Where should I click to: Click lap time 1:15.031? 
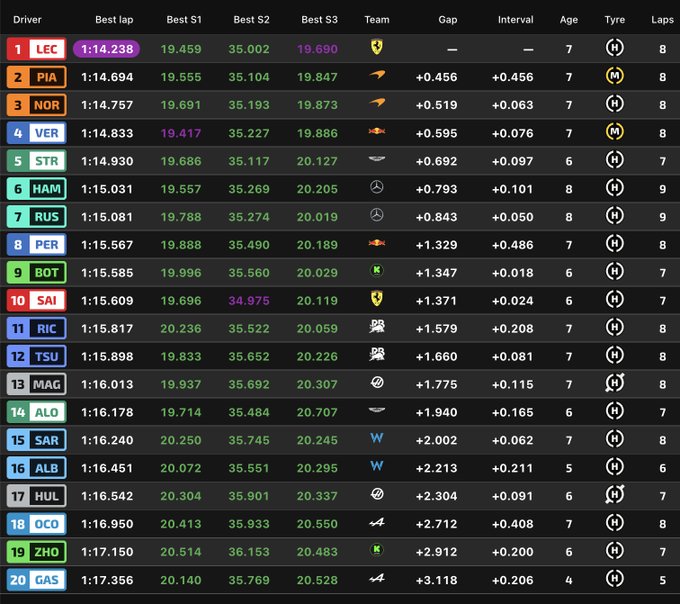[x=107, y=189]
